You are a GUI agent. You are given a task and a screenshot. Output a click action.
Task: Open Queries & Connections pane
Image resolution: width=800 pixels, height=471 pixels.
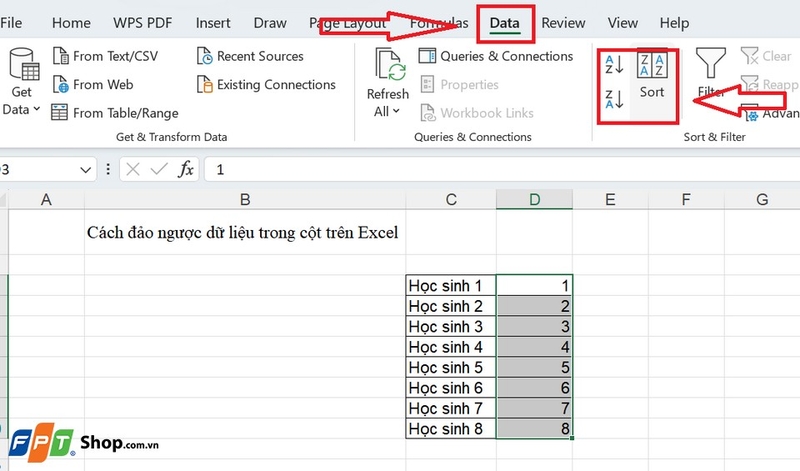coord(496,56)
